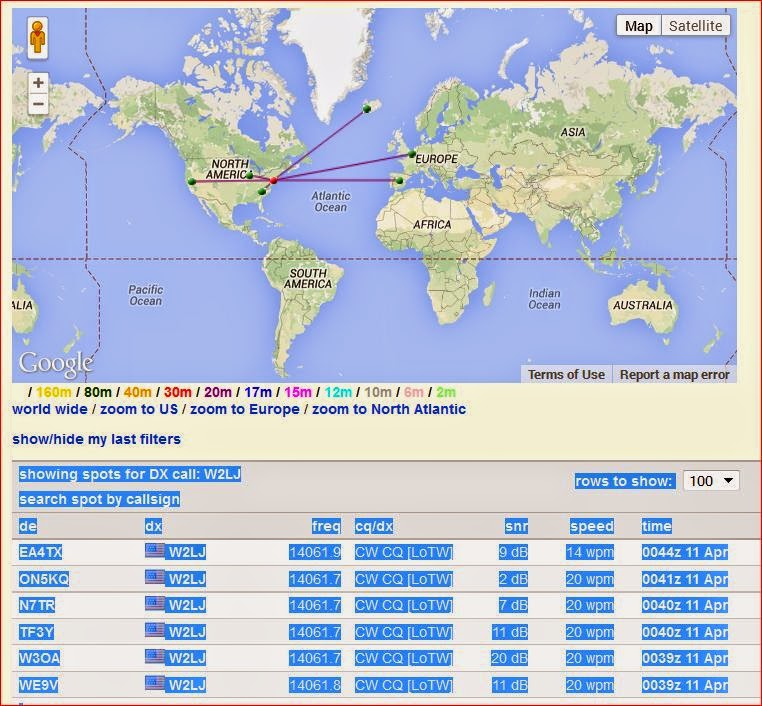Click the green spotter marker on Iceland
Viewport: 762px width, 706px height.
click(367, 109)
